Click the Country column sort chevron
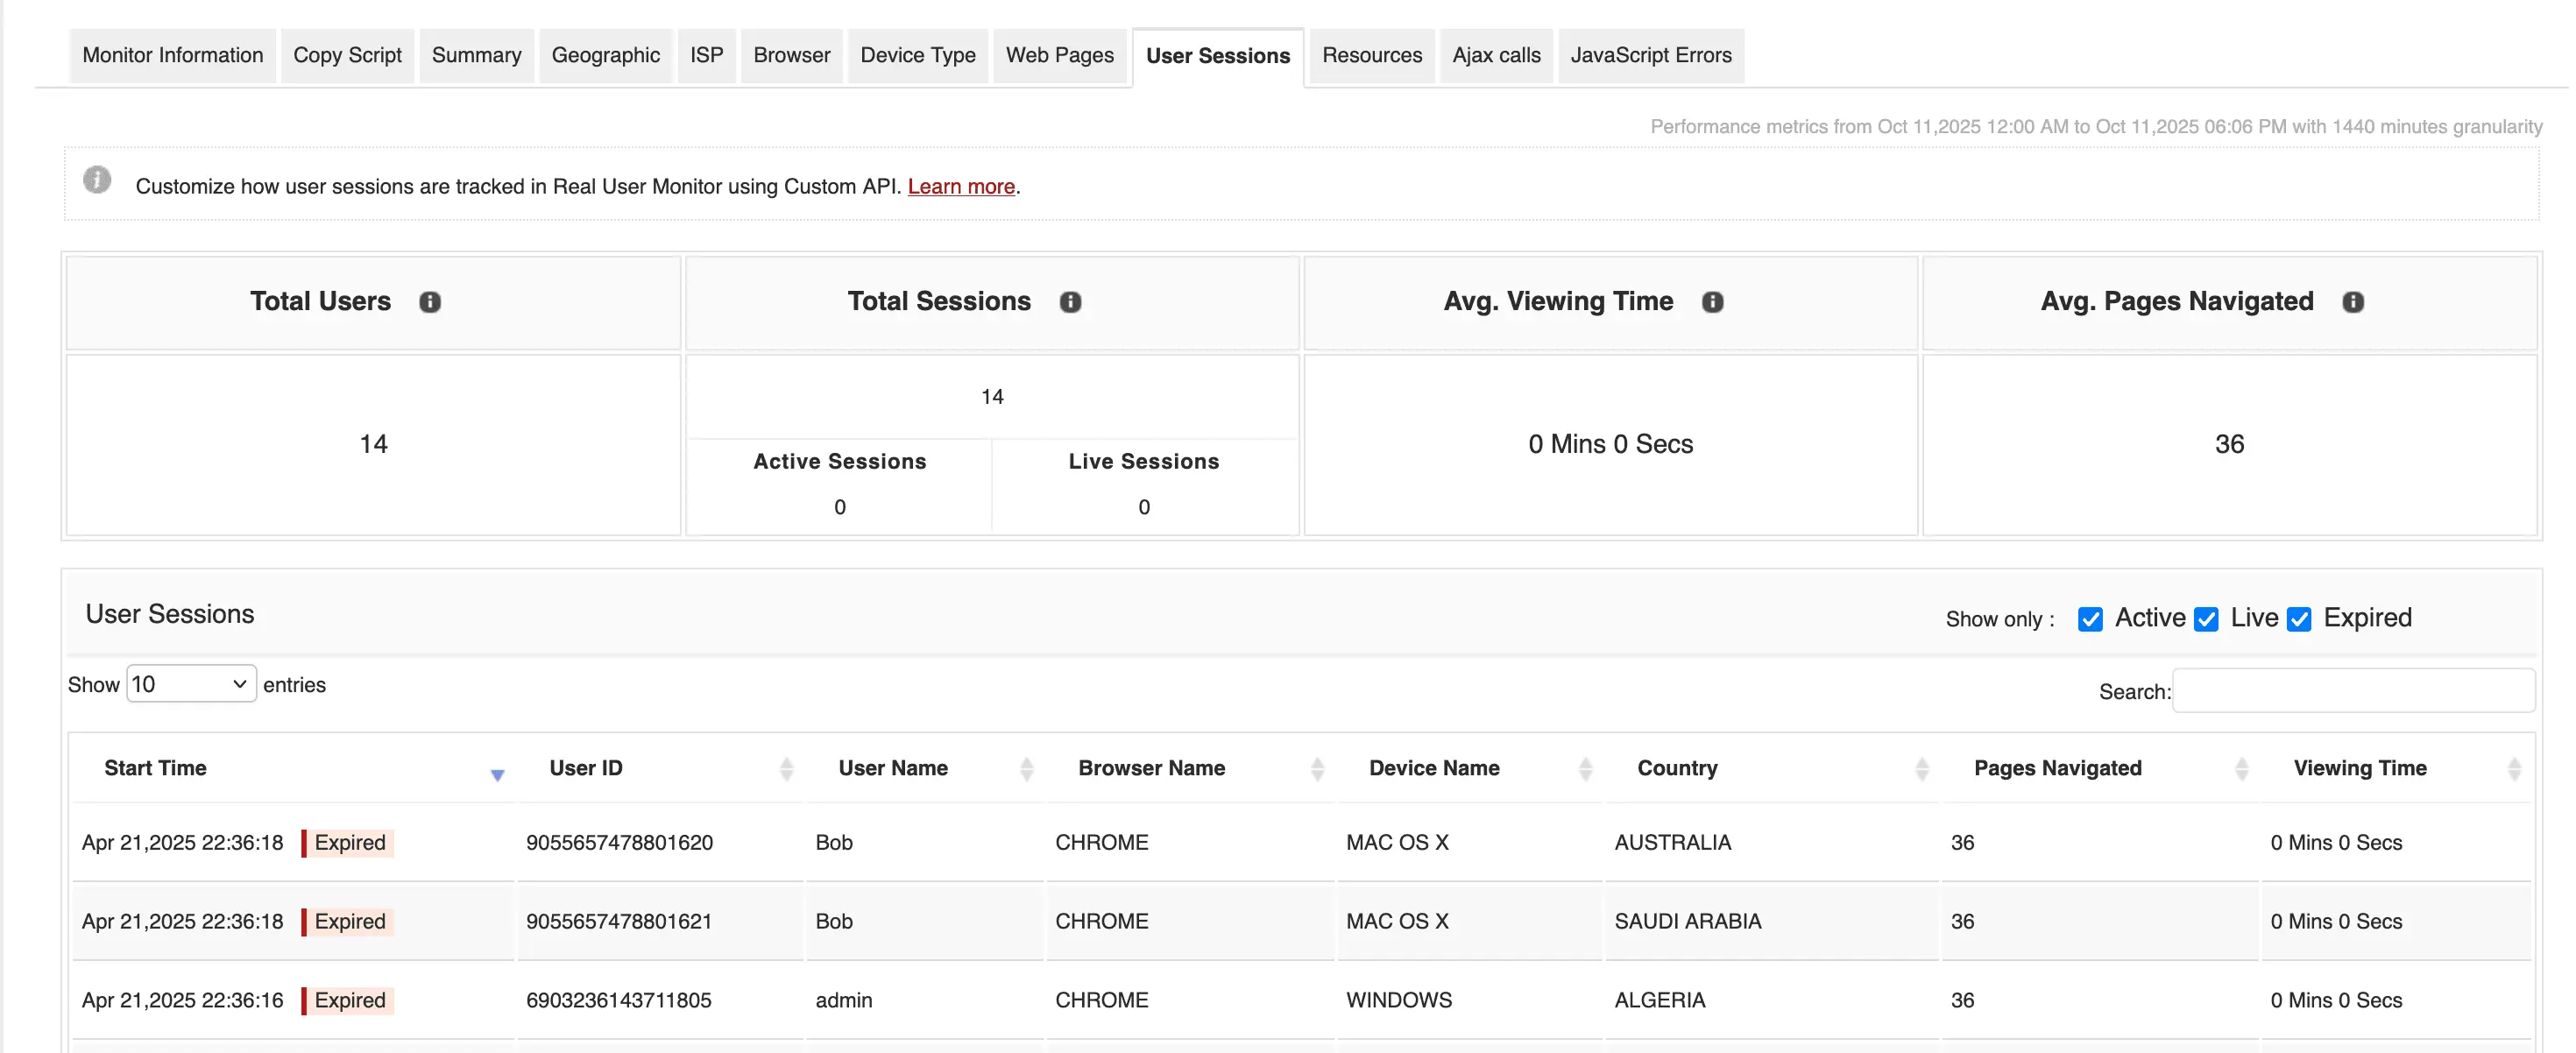 pos(1922,769)
